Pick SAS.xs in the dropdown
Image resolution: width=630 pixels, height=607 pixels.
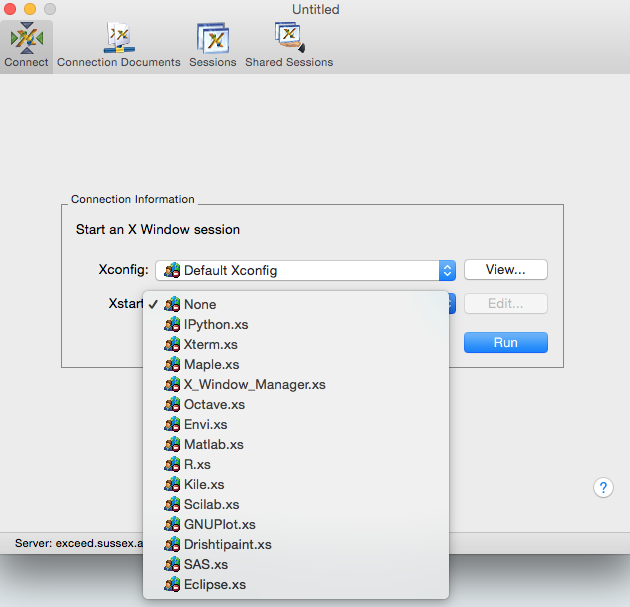pos(296,565)
